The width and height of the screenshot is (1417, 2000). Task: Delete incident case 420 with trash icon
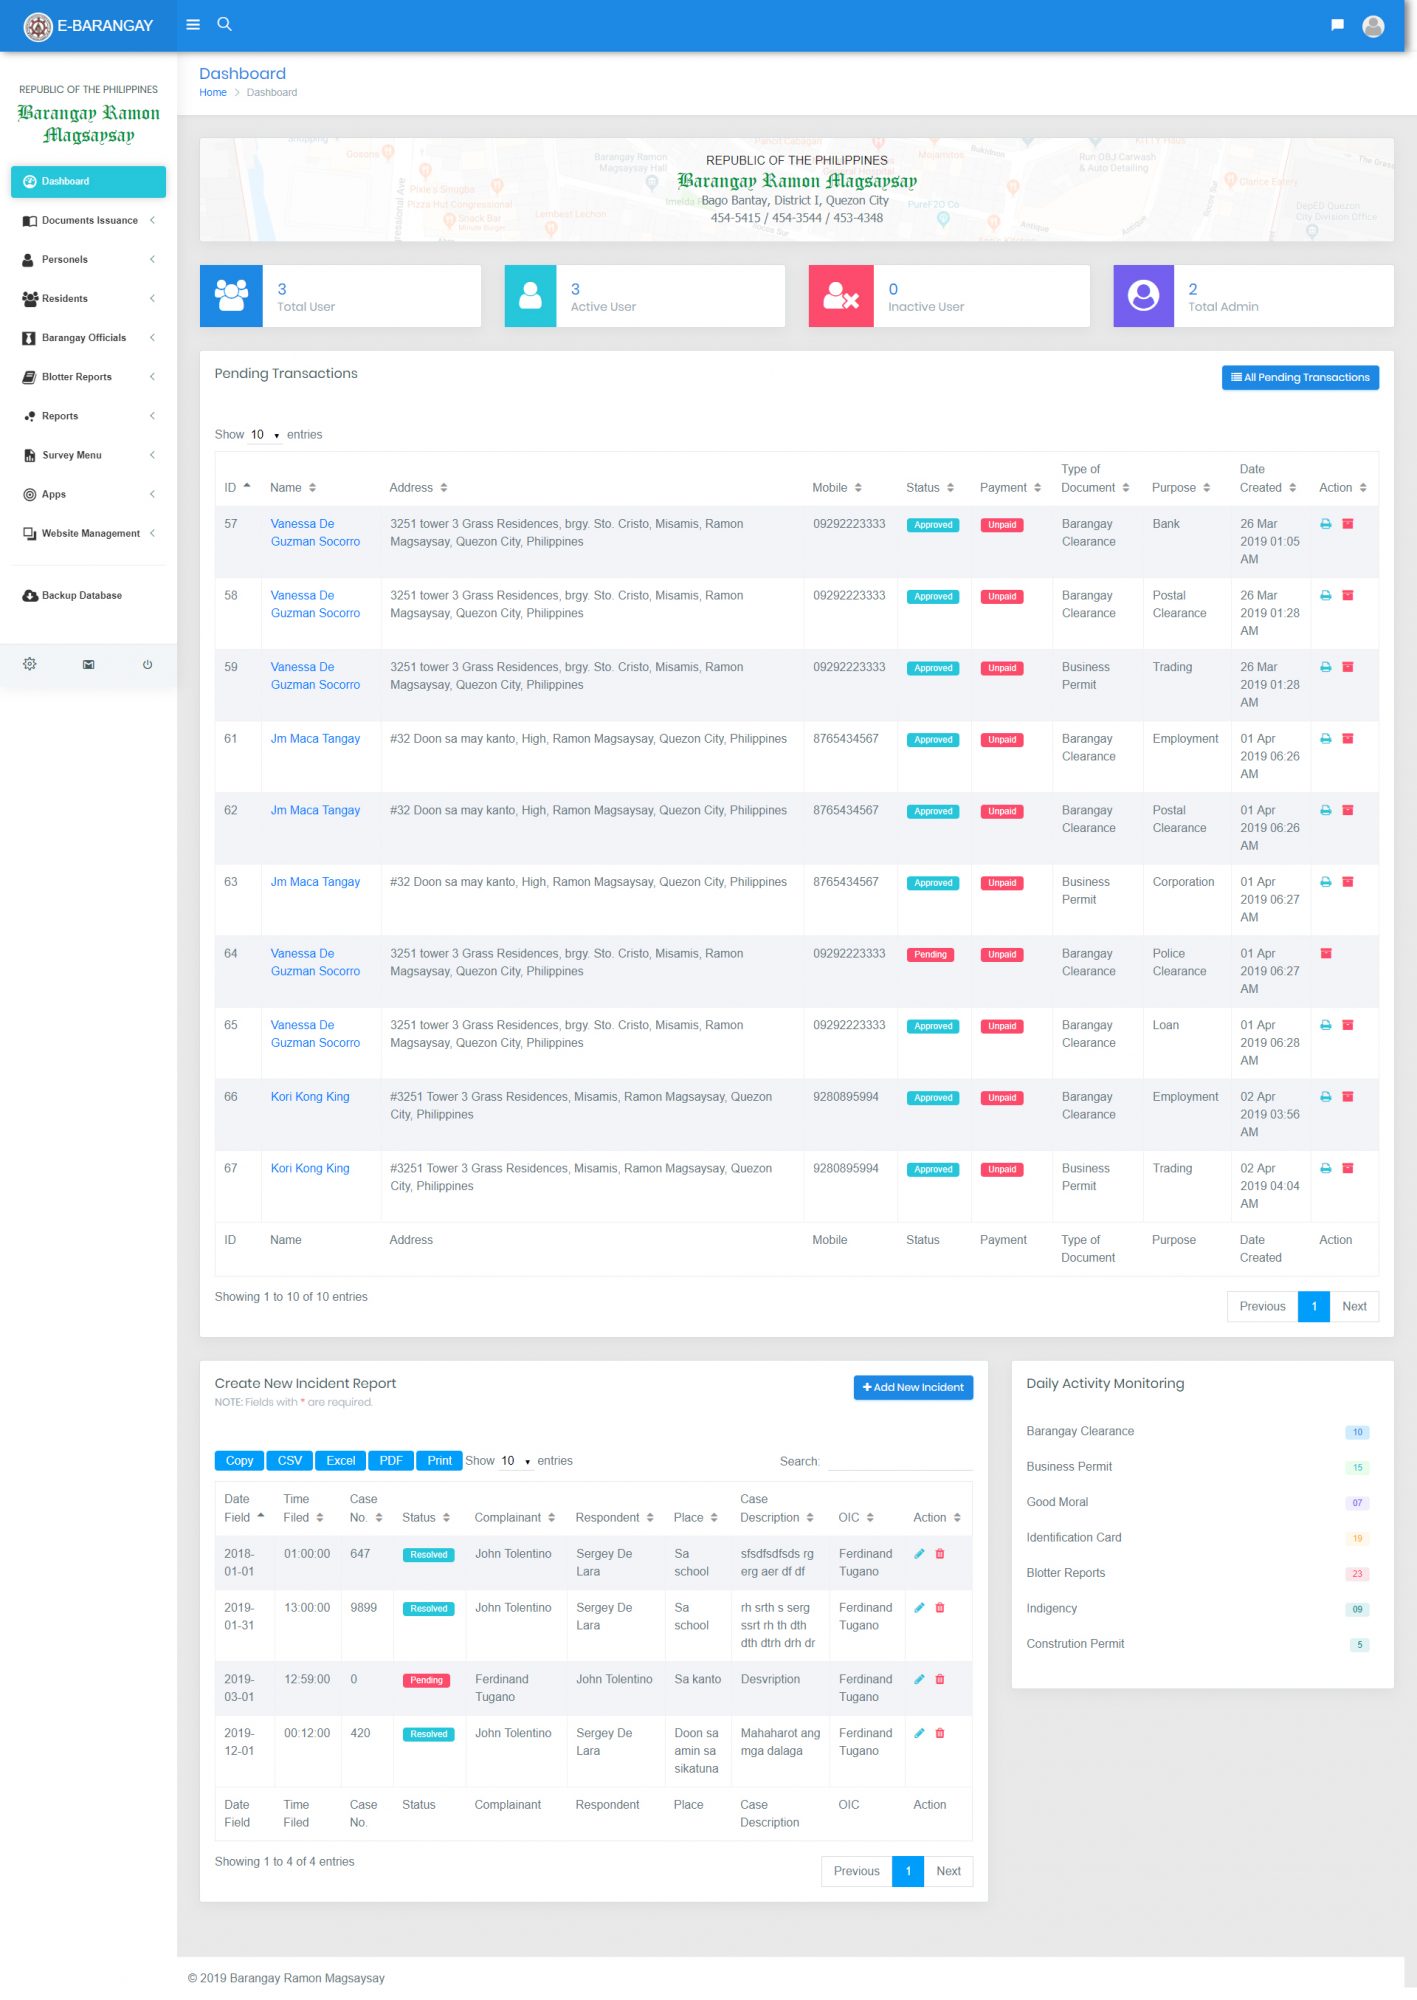pyautogui.click(x=940, y=1734)
